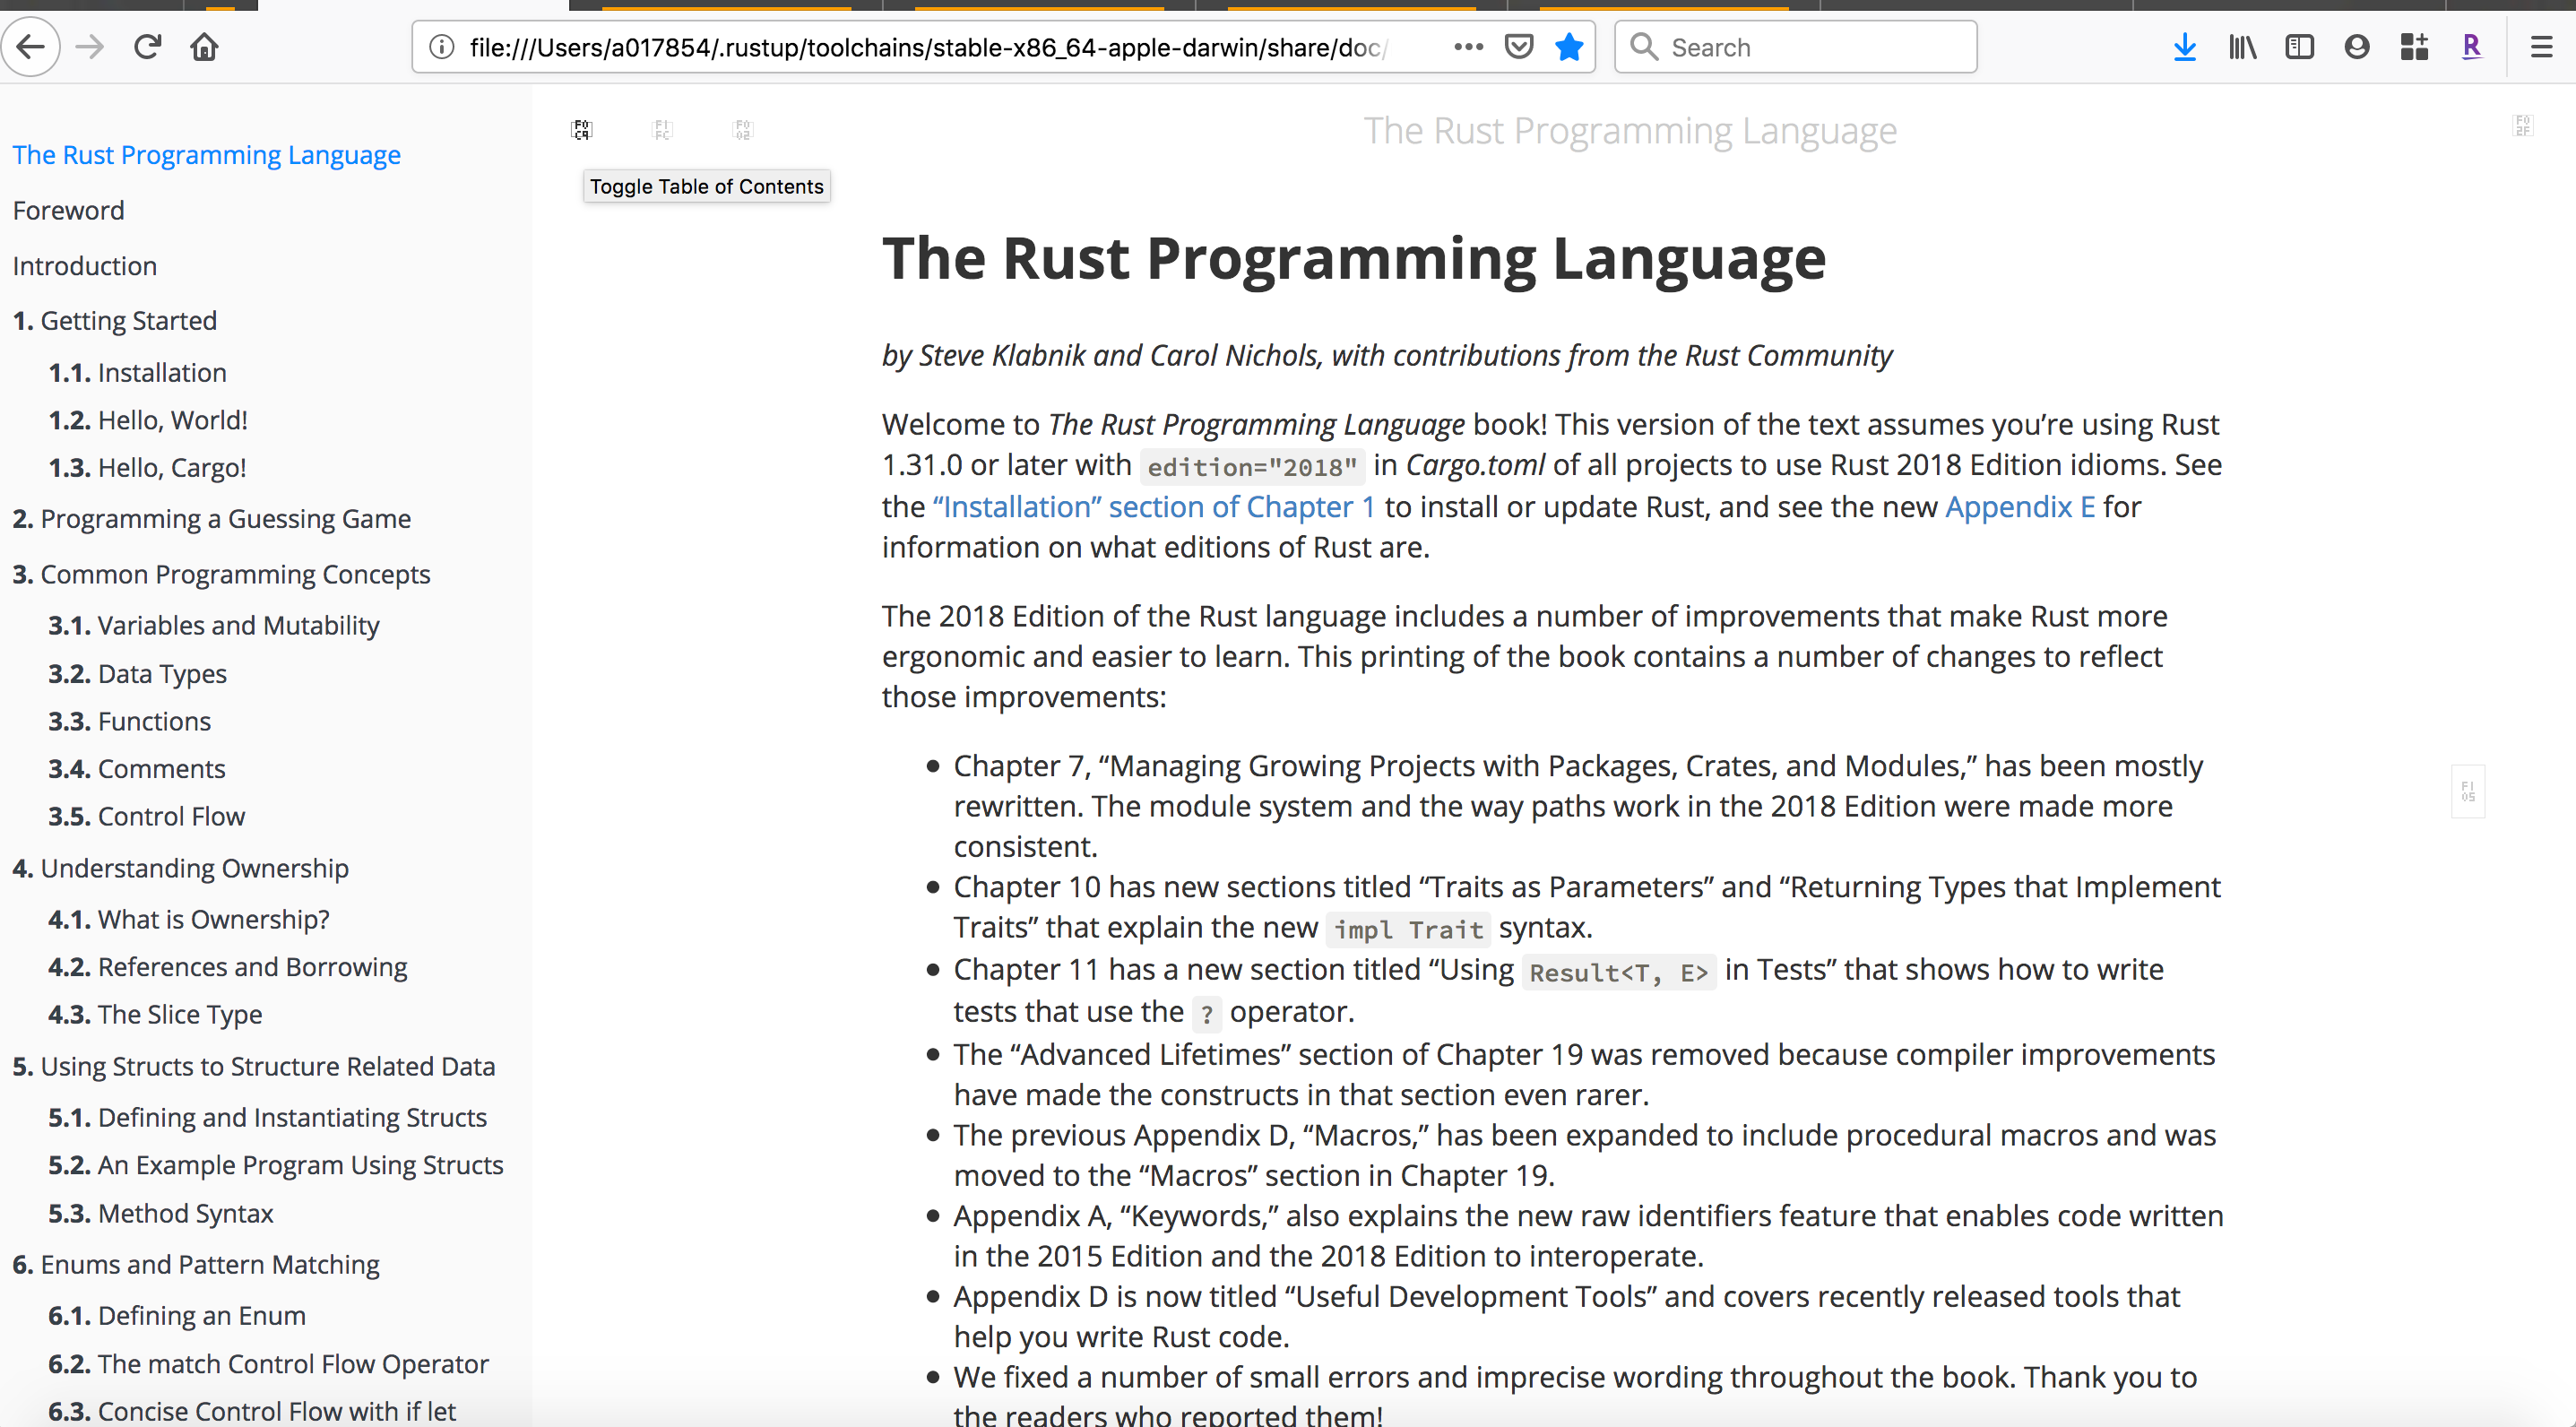This screenshot has width=2576, height=1427.
Task: Click the print icon at top right
Action: (x=2523, y=126)
